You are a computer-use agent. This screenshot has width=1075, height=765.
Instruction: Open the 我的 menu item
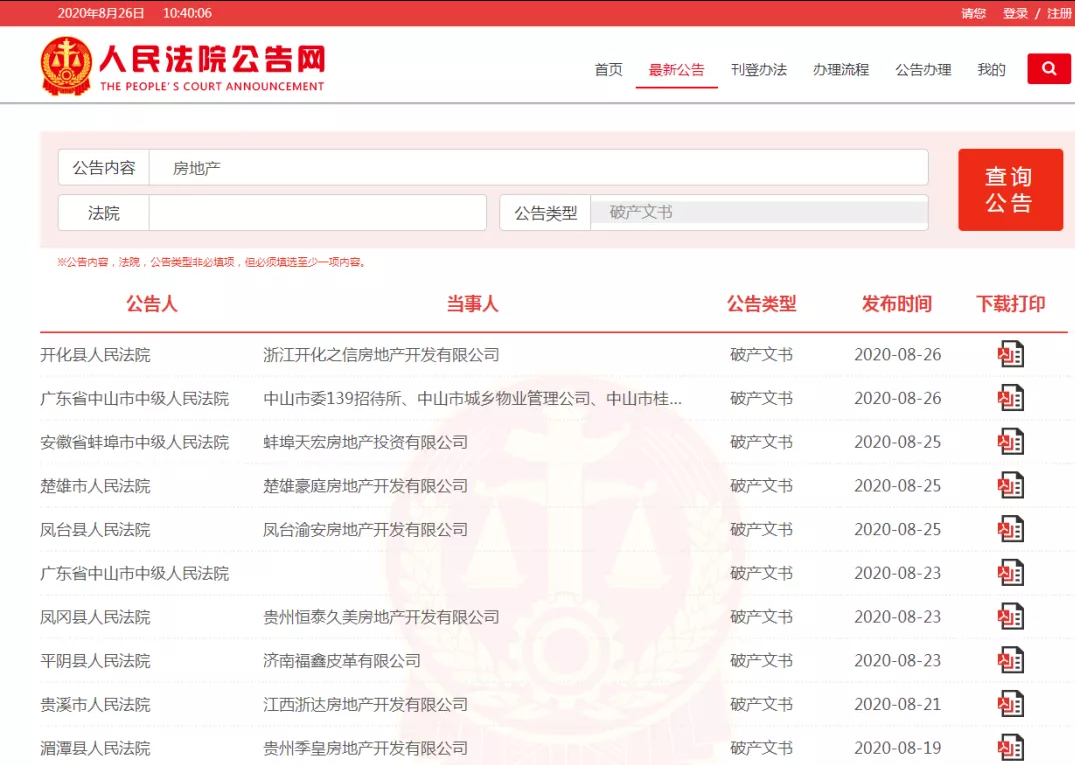click(991, 69)
